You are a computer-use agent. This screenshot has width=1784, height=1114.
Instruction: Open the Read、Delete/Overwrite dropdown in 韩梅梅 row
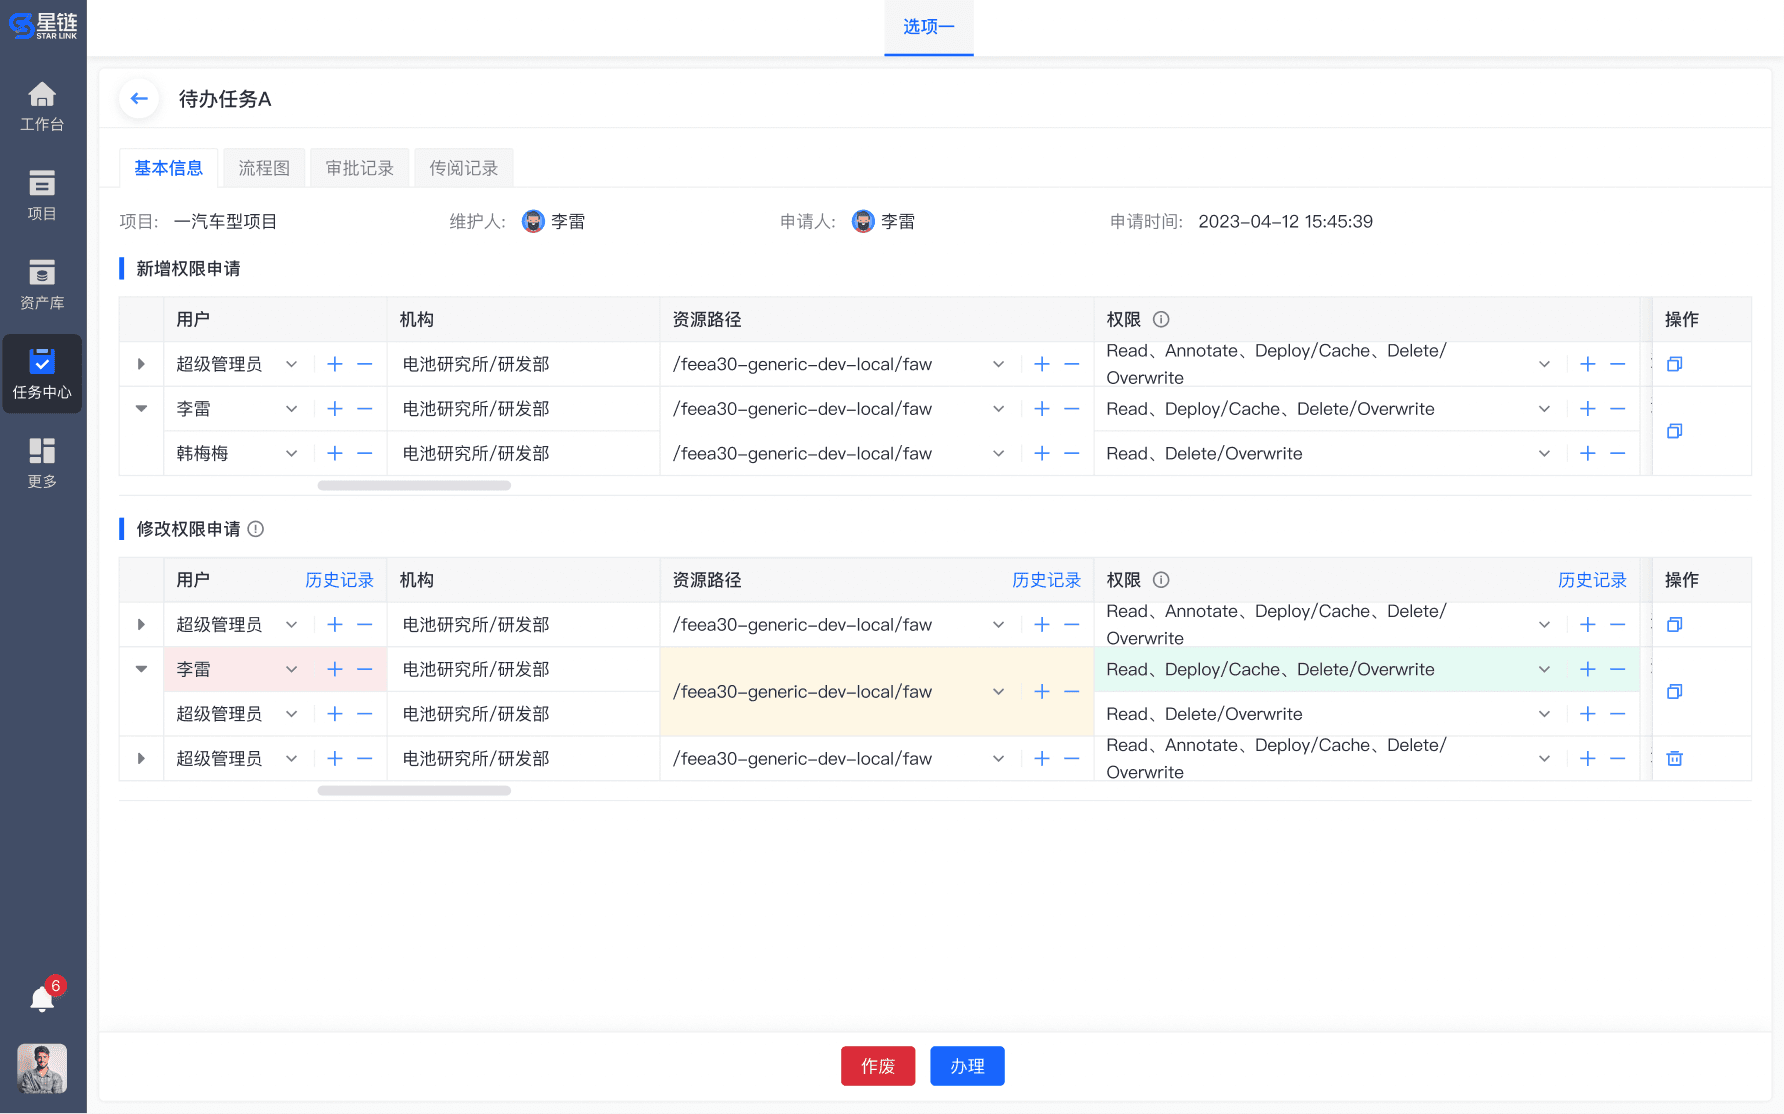coord(1544,454)
